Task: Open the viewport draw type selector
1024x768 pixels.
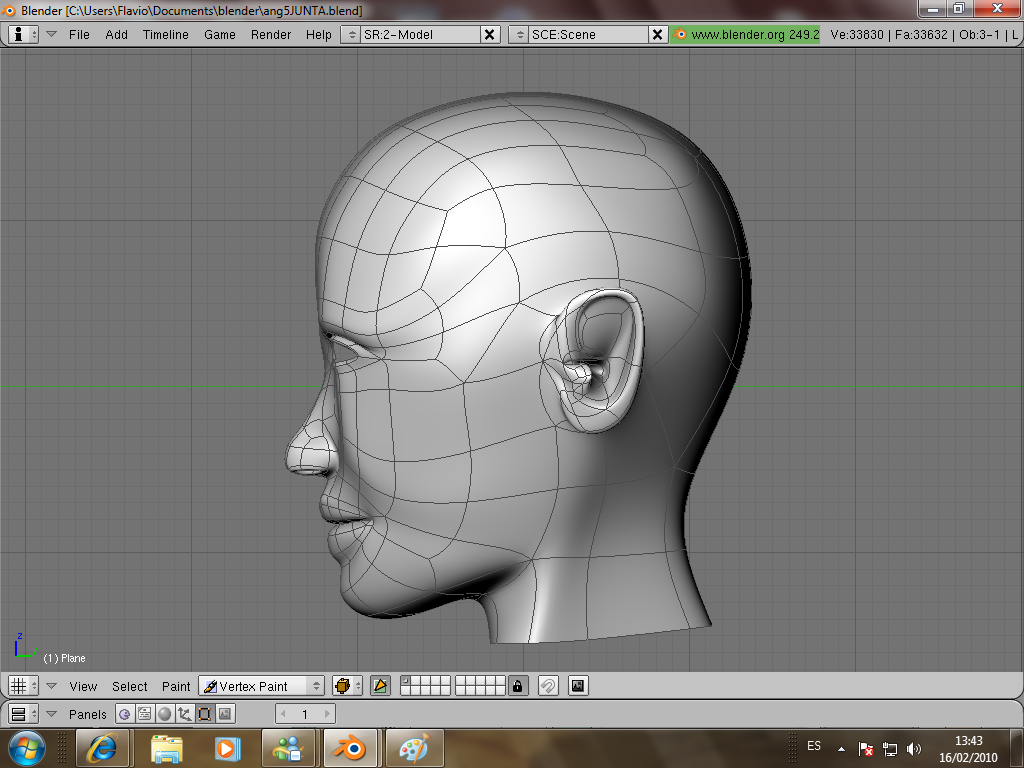Action: (x=347, y=686)
